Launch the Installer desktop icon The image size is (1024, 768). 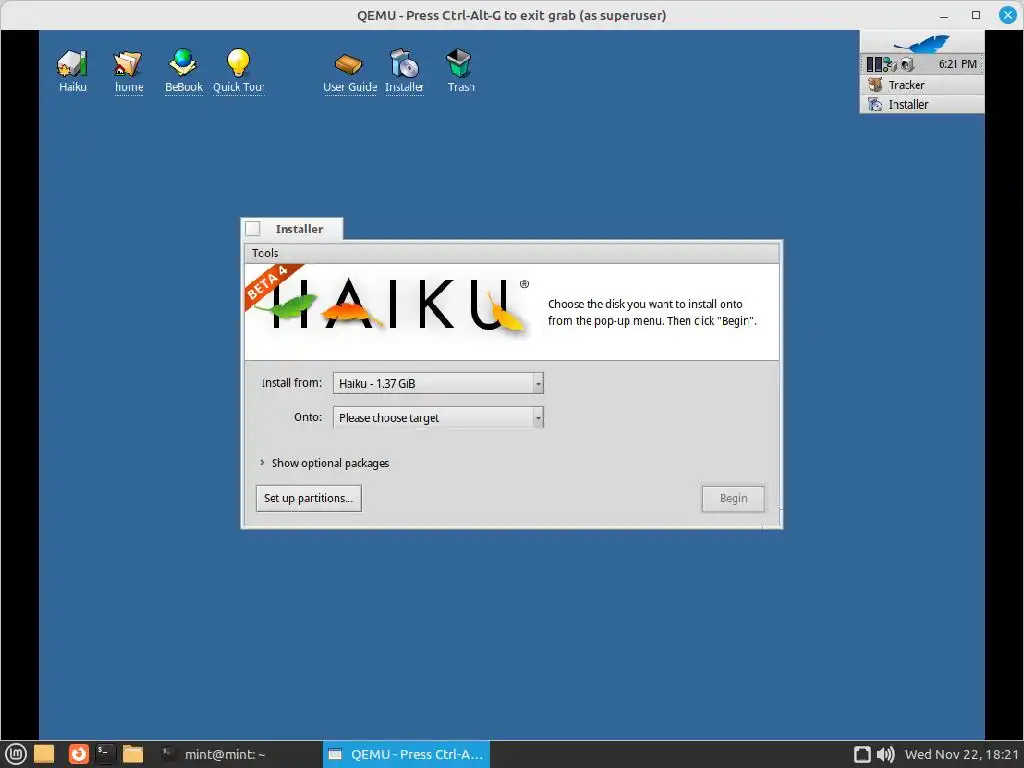(404, 71)
